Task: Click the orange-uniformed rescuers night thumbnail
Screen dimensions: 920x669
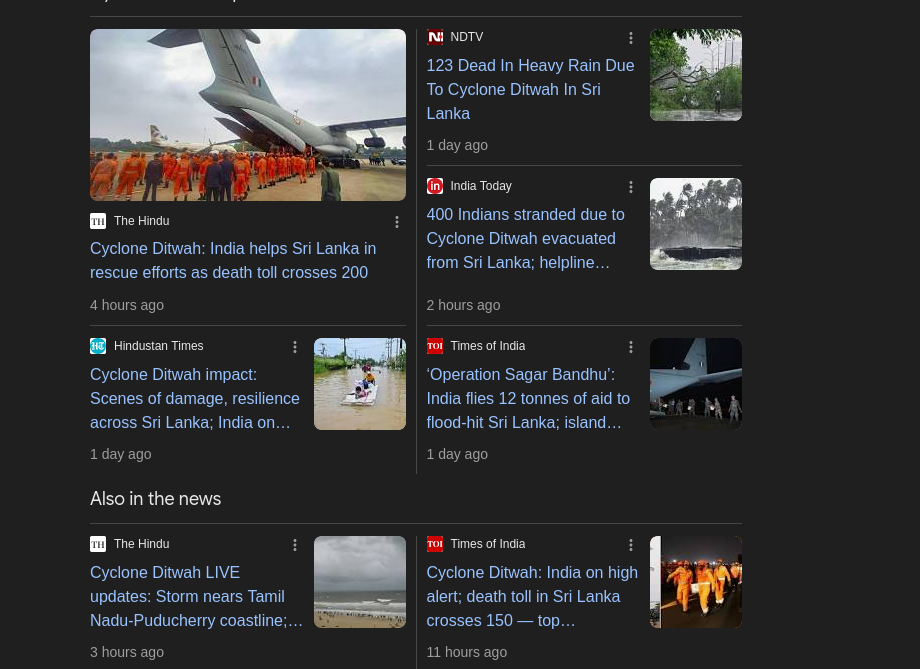Action: tap(696, 582)
